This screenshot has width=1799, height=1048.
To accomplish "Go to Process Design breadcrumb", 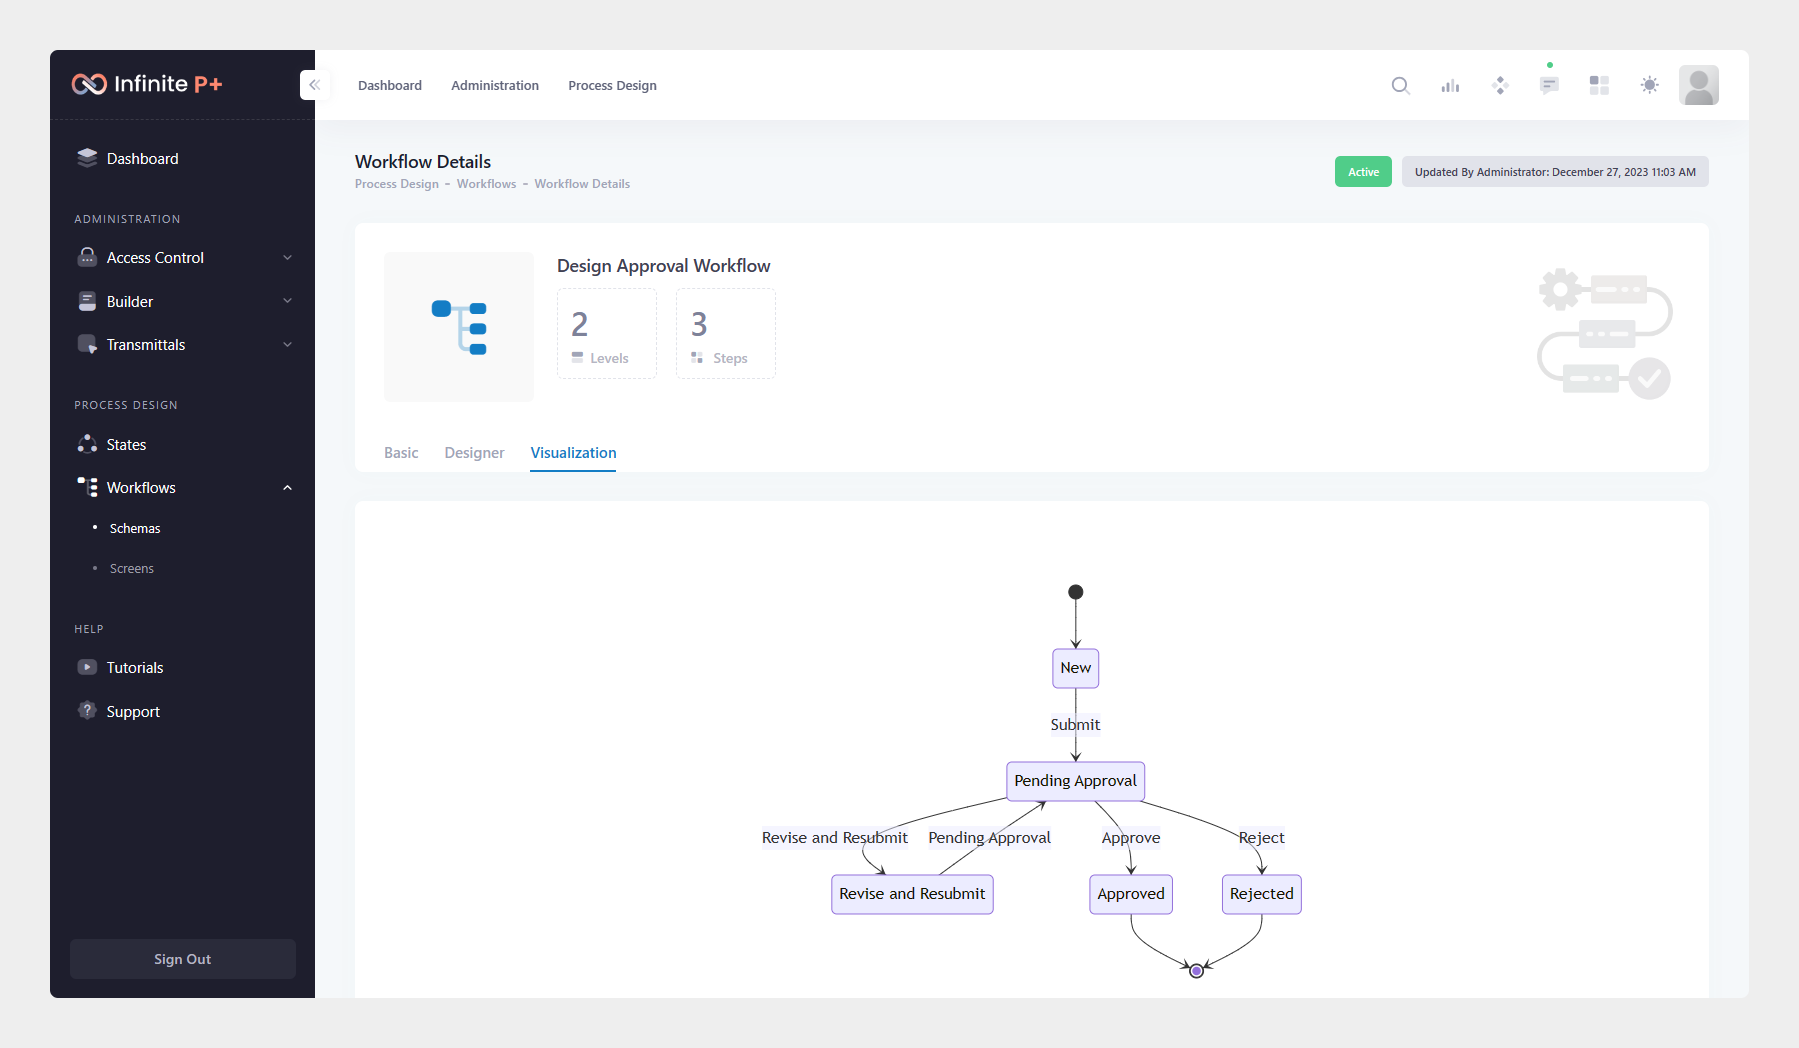I will pos(397,184).
